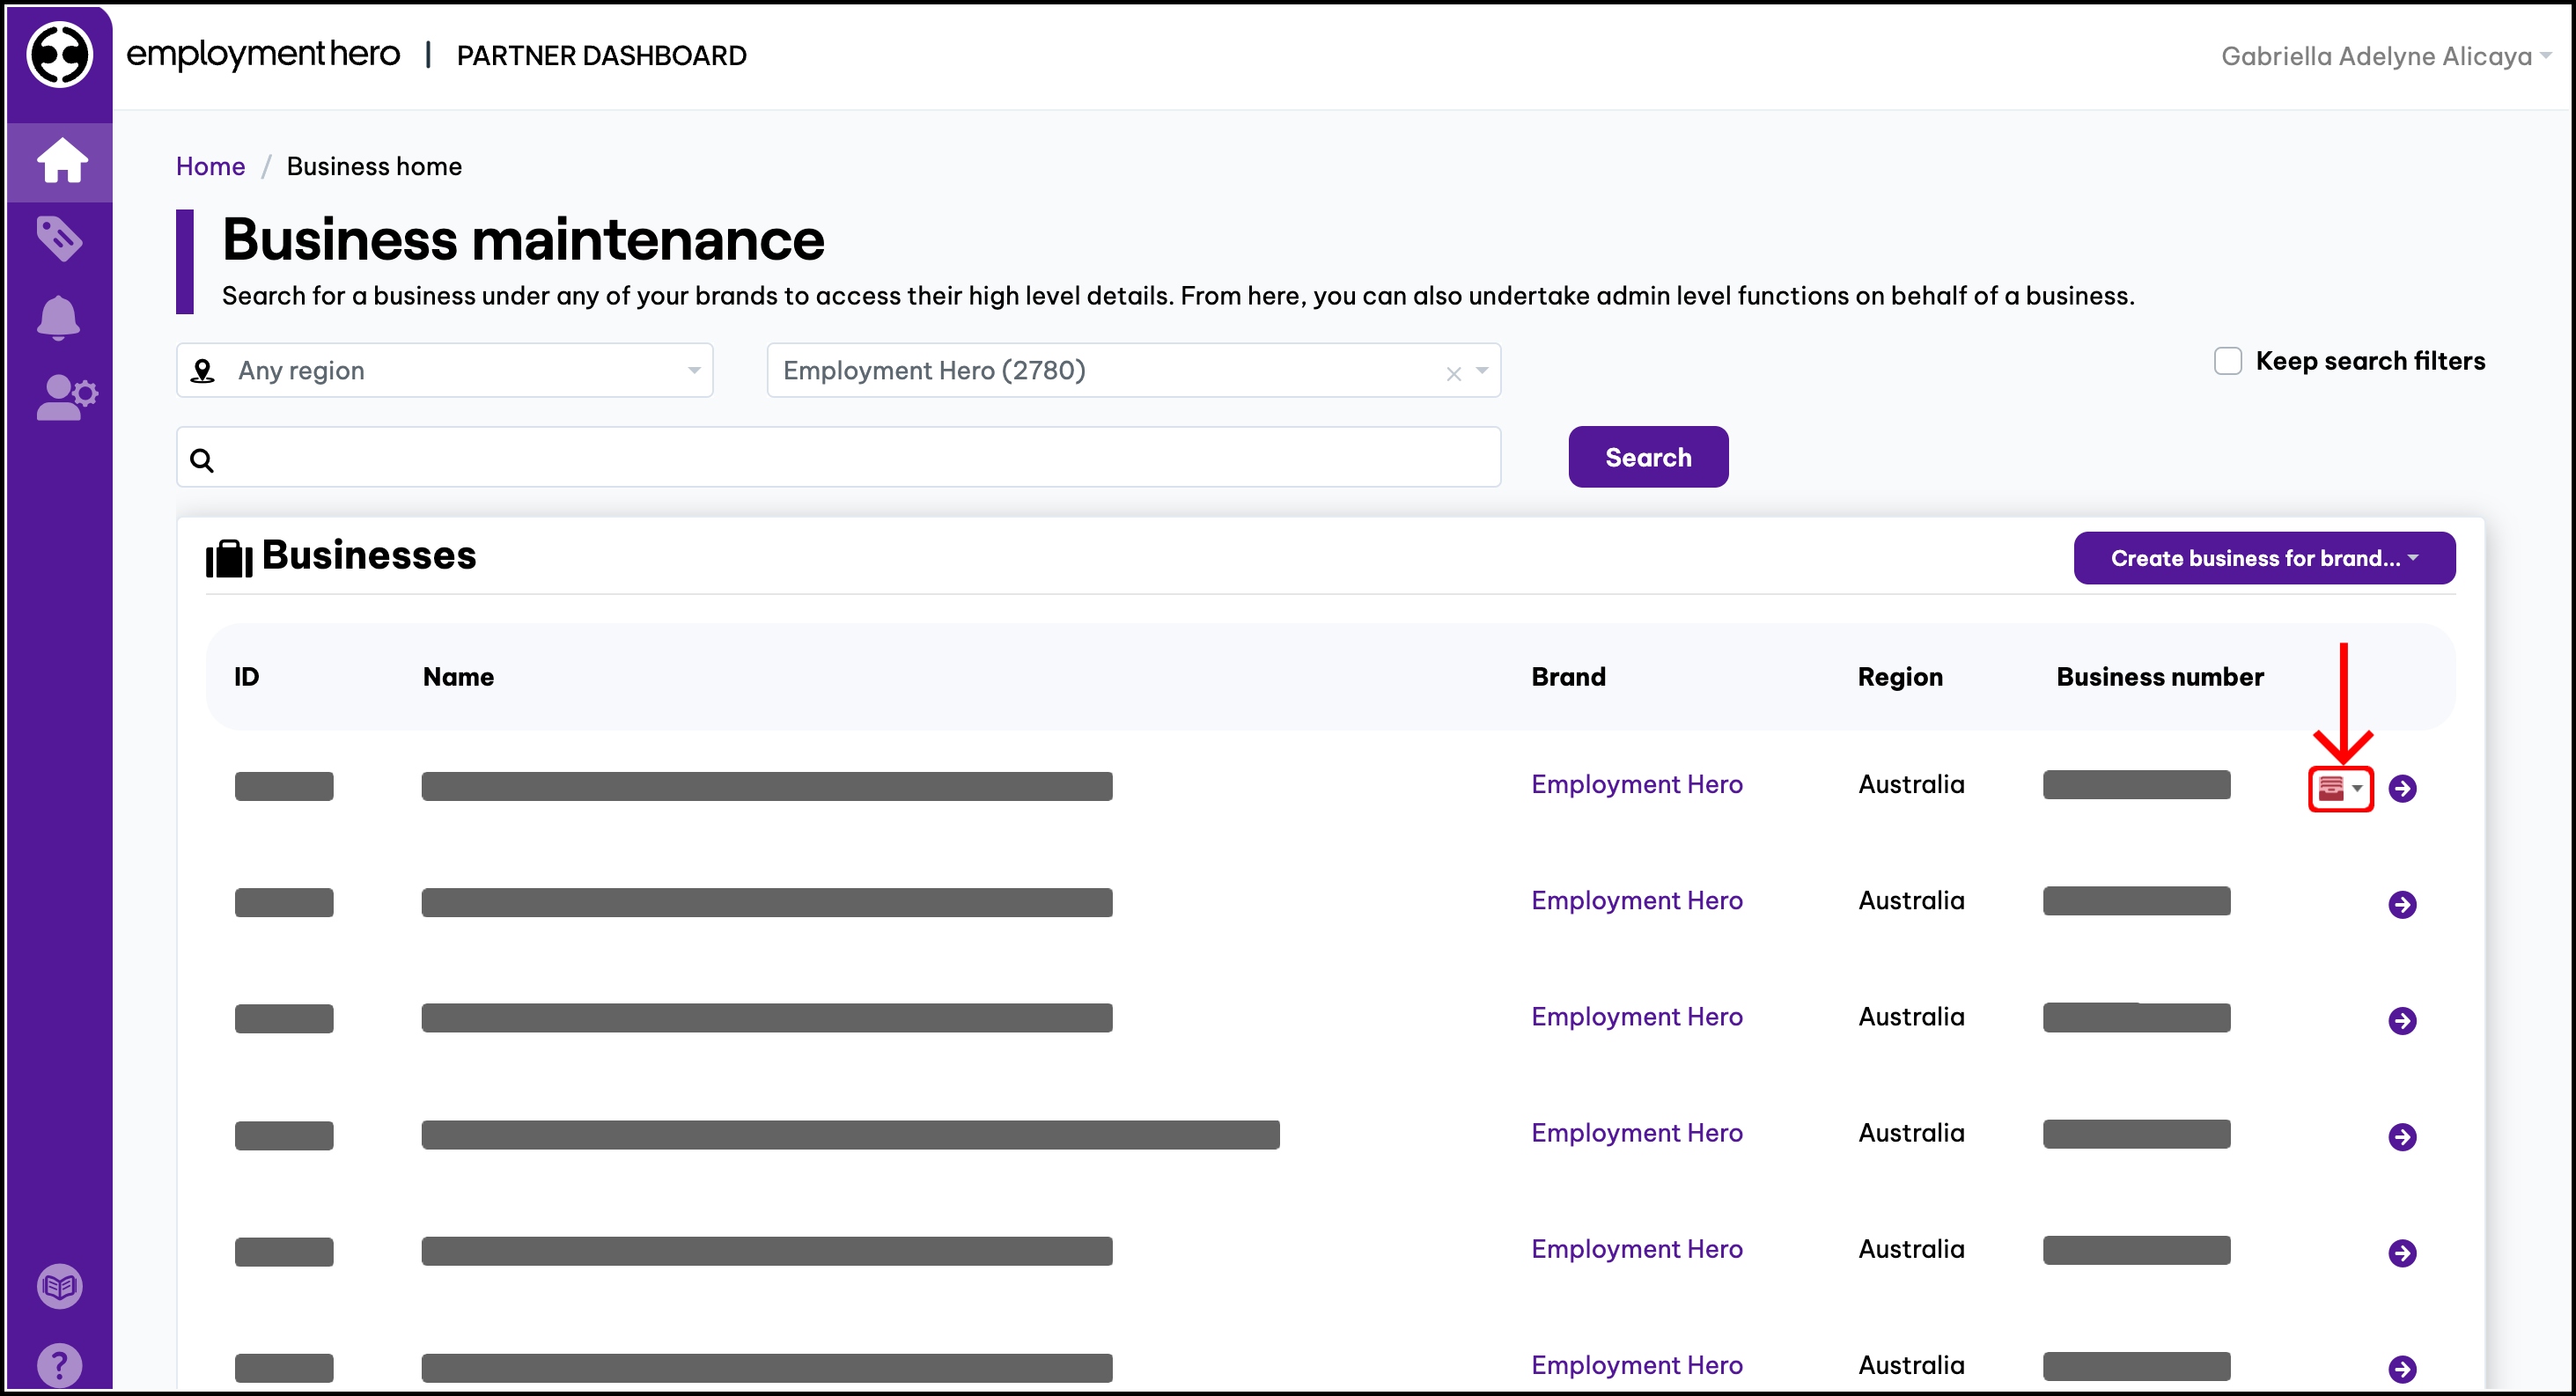Open the book guide icon in the sidebar

(x=59, y=1286)
